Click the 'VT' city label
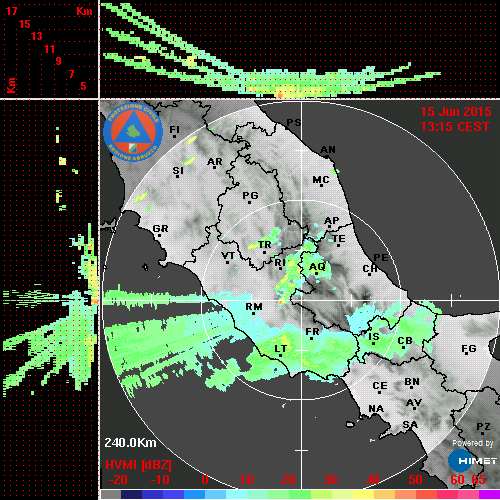Image resolution: width=500 pixels, height=500 pixels. coord(228,256)
